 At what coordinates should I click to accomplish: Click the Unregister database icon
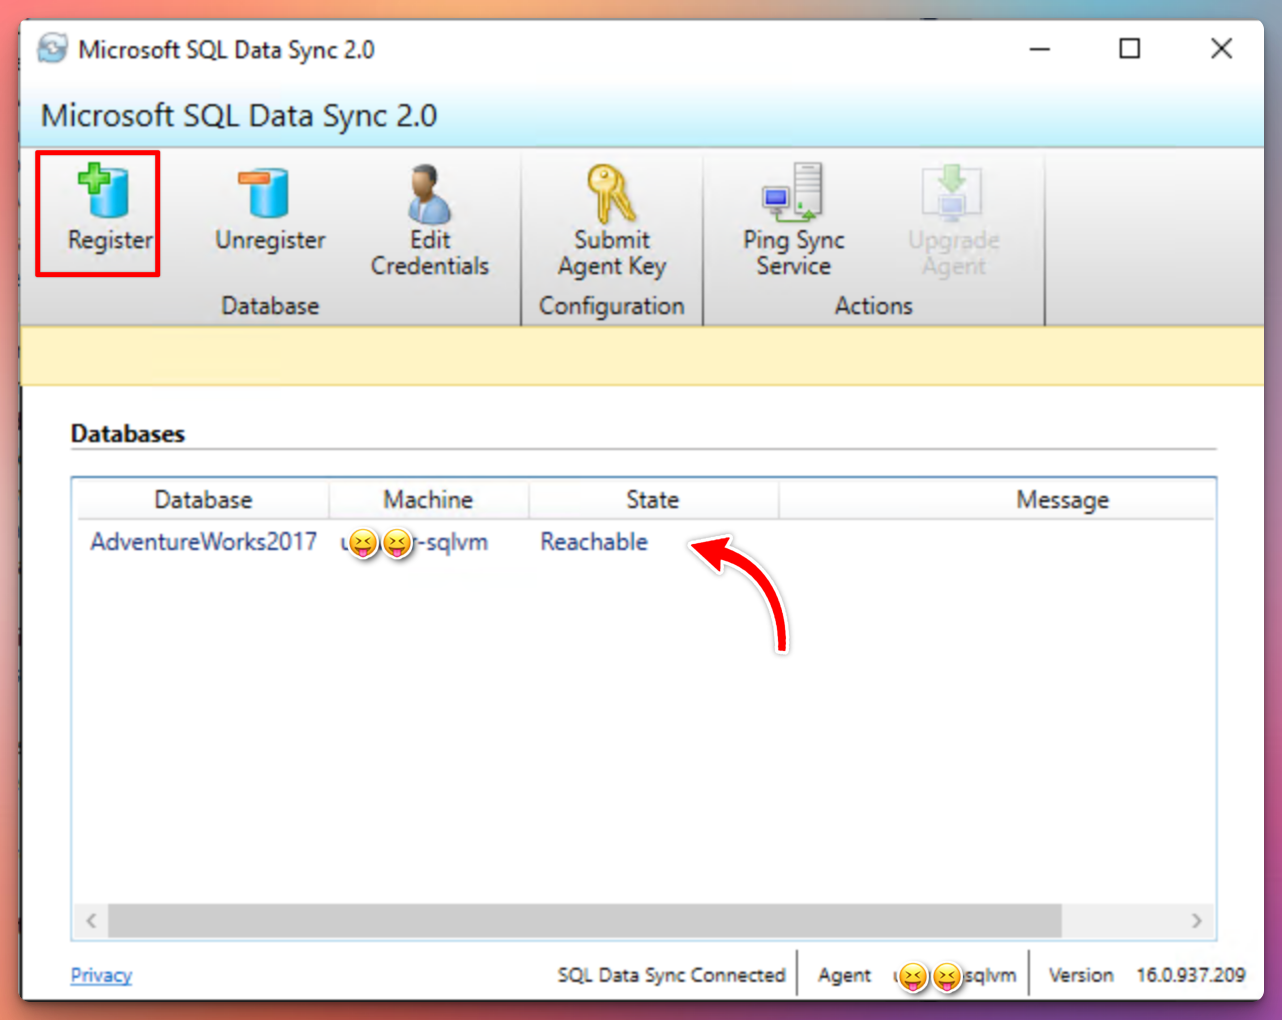point(265,193)
